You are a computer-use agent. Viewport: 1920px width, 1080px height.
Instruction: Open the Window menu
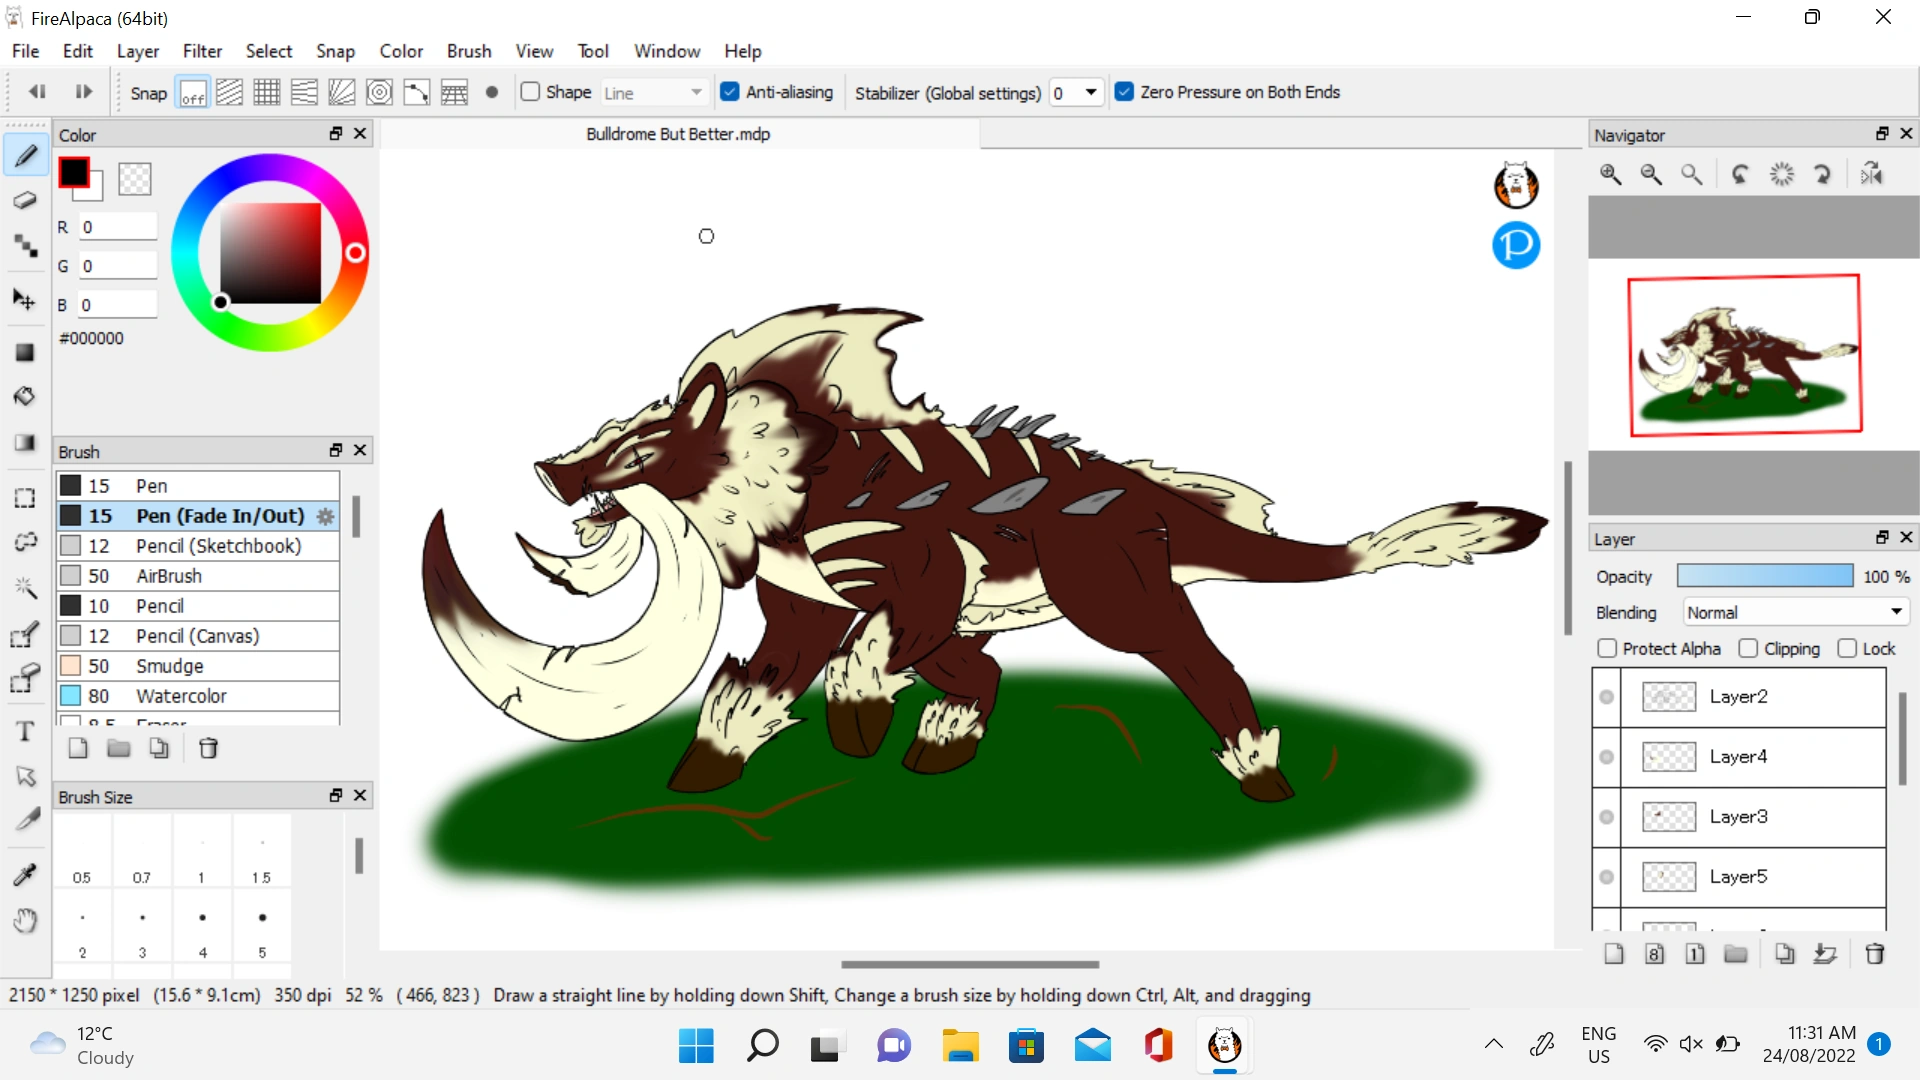point(666,51)
